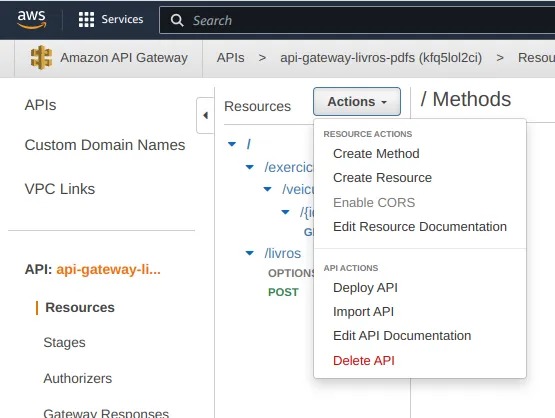Focus the AWS Search field

pyautogui.click(x=357, y=20)
